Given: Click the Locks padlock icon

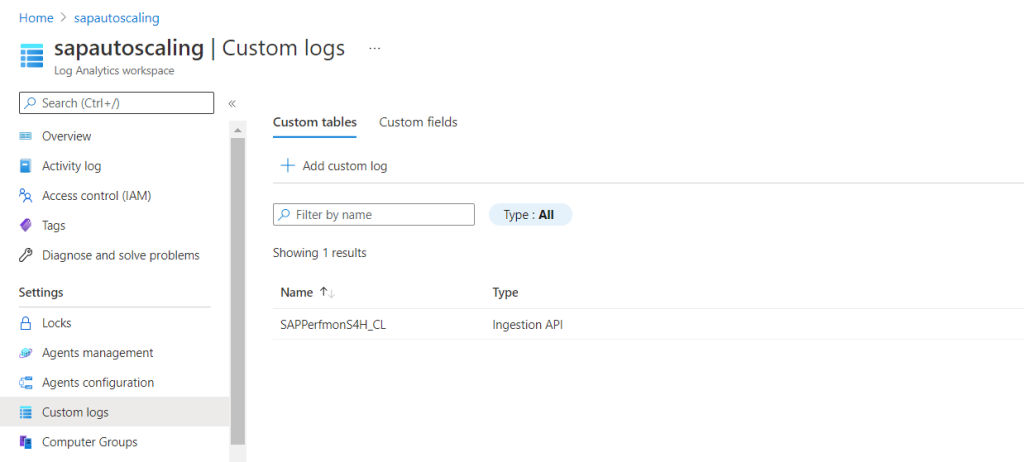Looking at the screenshot, I should tap(25, 323).
